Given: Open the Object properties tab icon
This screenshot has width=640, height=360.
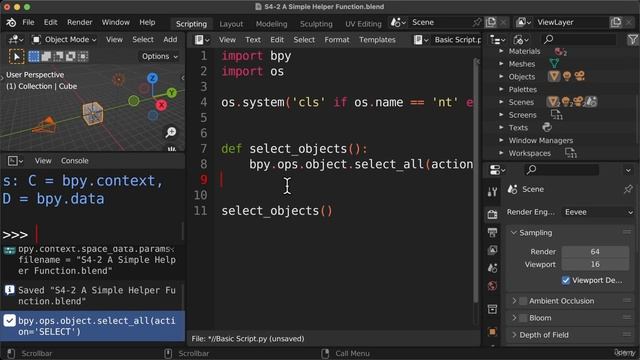Looking at the screenshot, I should [x=492, y=331].
